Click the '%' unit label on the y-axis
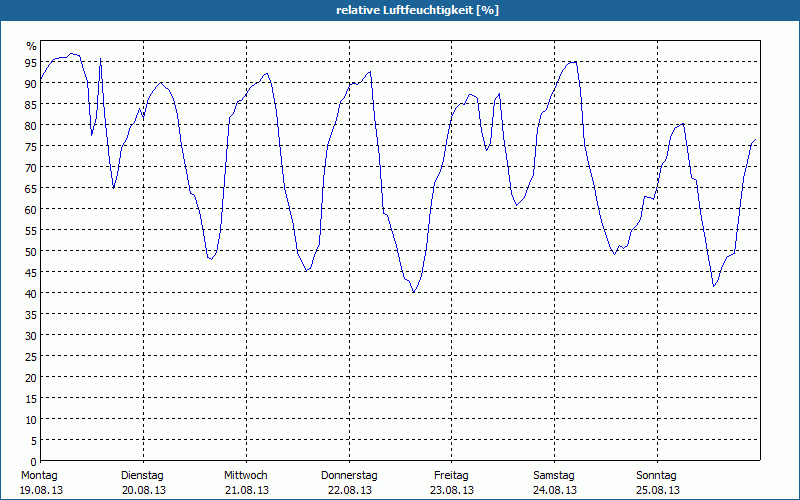 pos(32,46)
